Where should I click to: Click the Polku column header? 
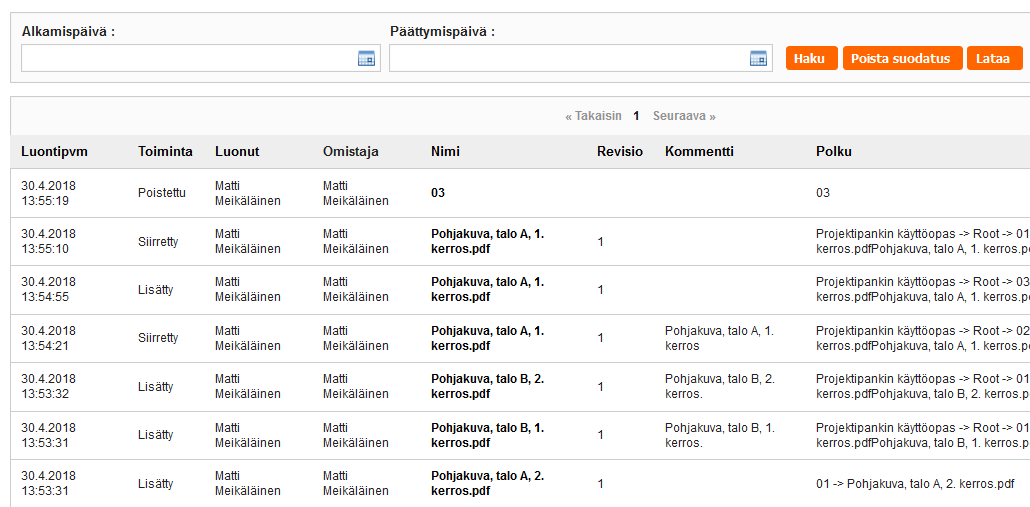coord(833,152)
